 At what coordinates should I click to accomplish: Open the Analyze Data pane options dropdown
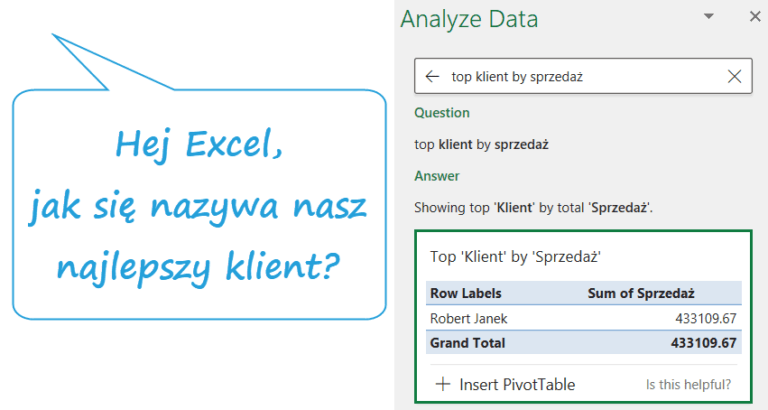click(x=709, y=17)
